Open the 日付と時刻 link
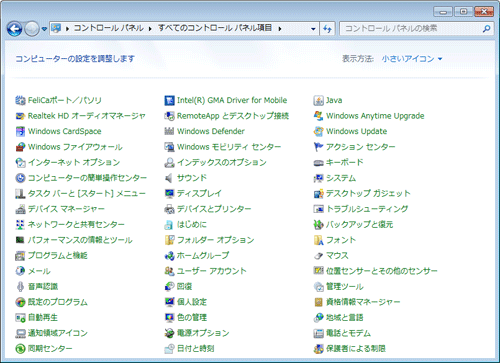 point(195,349)
